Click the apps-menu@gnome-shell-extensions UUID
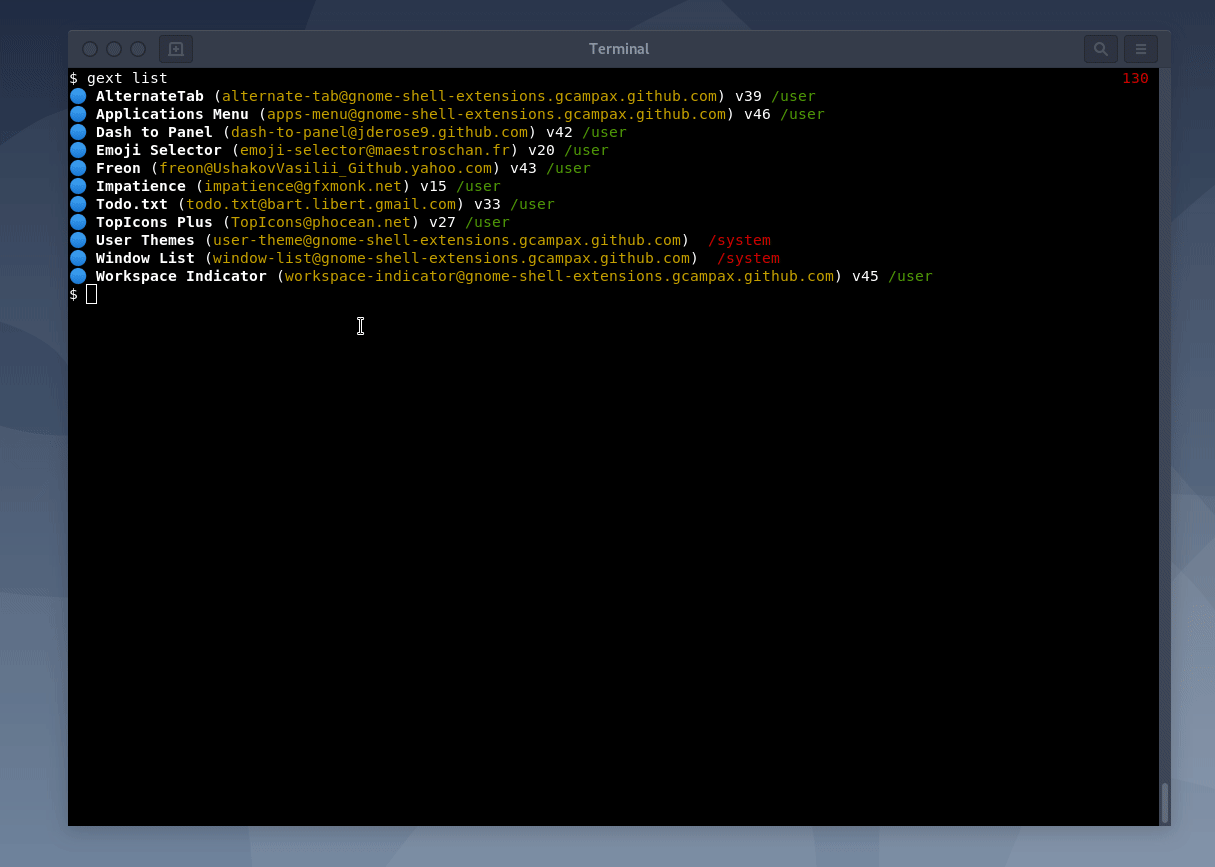 (497, 115)
